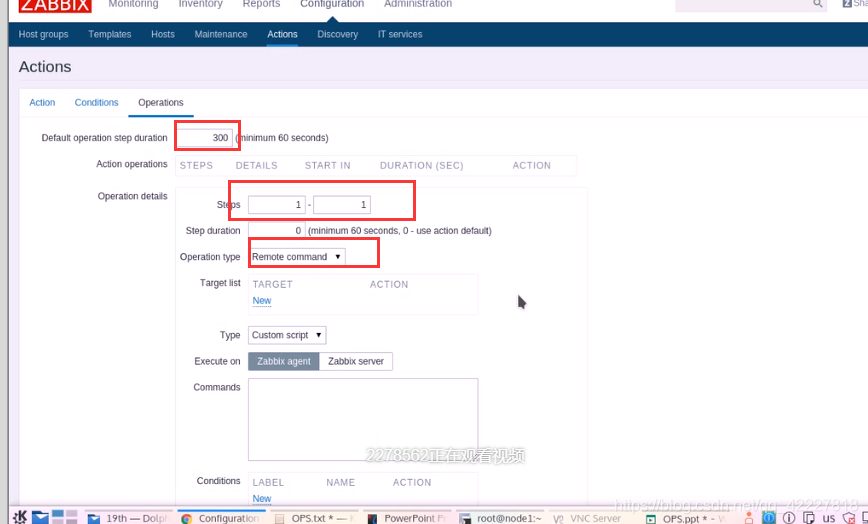Open the Administration menu
This screenshot has height=524, width=868.
(x=418, y=4)
